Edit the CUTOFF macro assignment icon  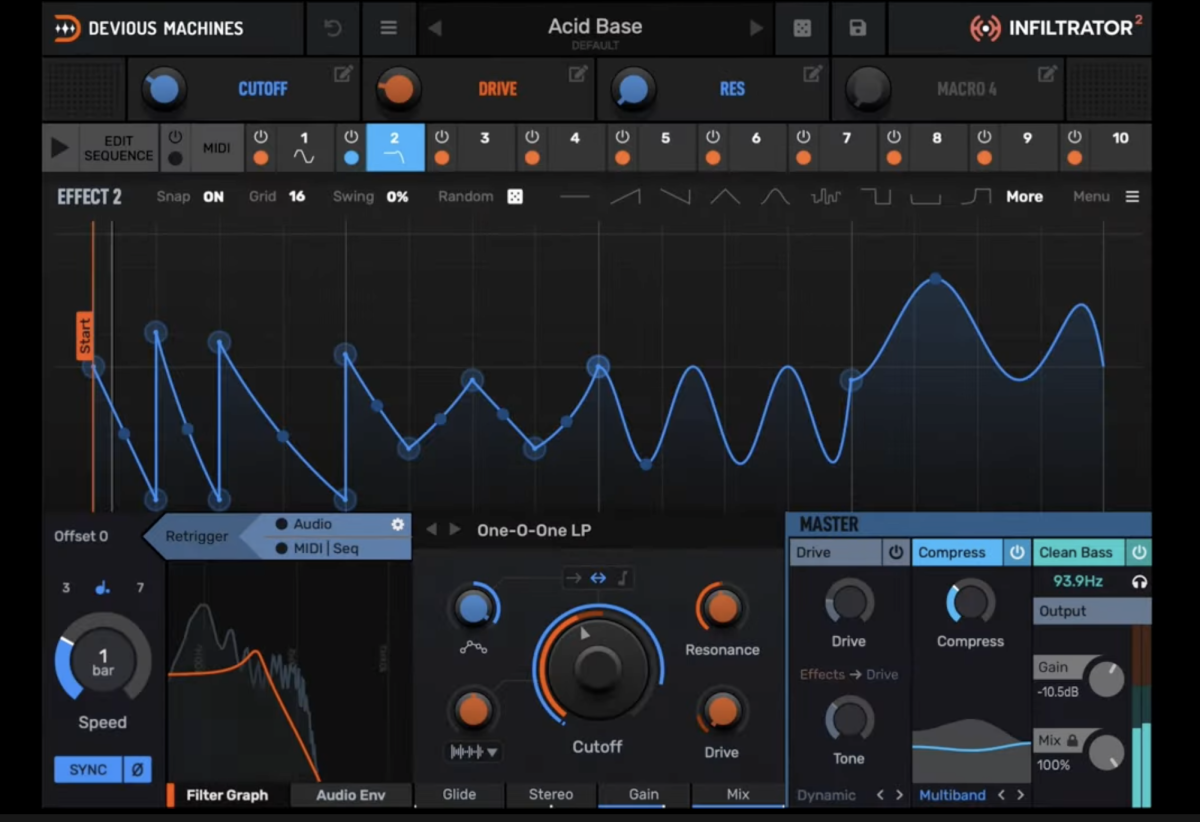pos(343,74)
